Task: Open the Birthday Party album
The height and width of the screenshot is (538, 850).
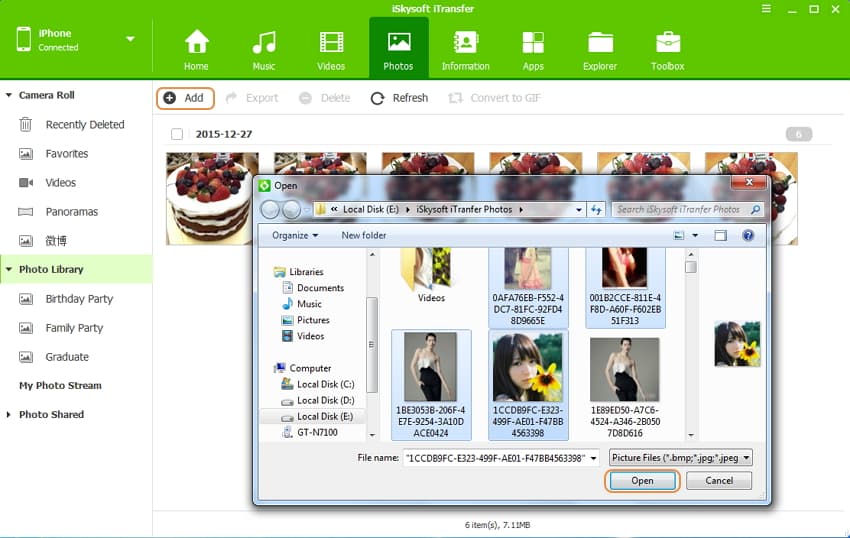Action: coord(79,299)
